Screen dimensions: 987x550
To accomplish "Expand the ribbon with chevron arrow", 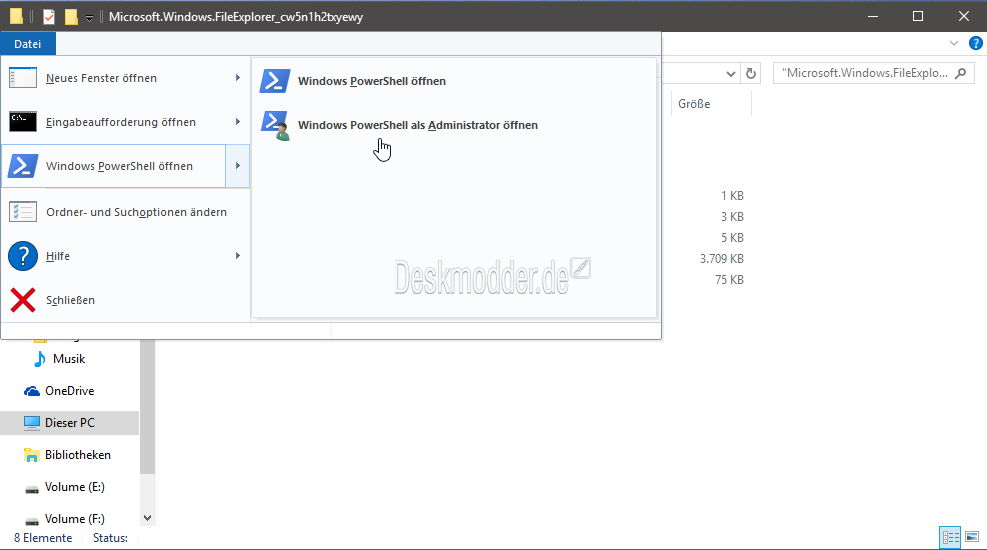I will pyautogui.click(x=954, y=43).
